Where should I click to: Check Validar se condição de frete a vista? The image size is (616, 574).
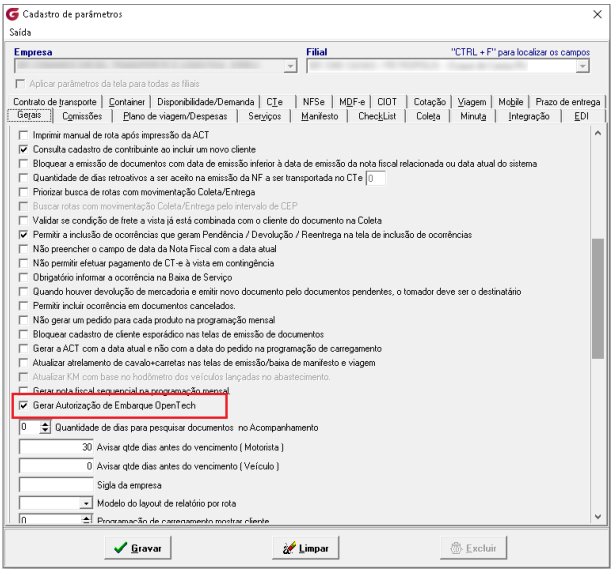tap(24, 220)
